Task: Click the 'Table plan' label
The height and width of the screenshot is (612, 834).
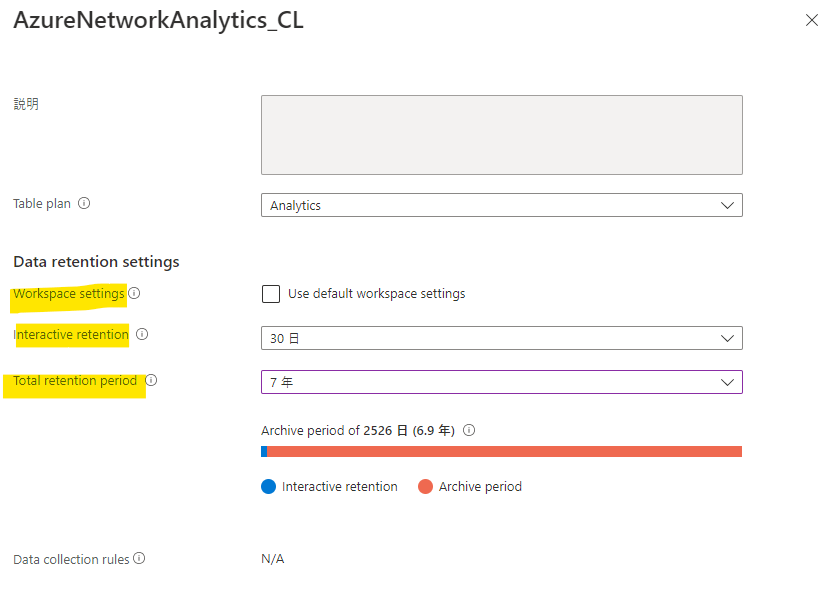Action: pos(42,204)
